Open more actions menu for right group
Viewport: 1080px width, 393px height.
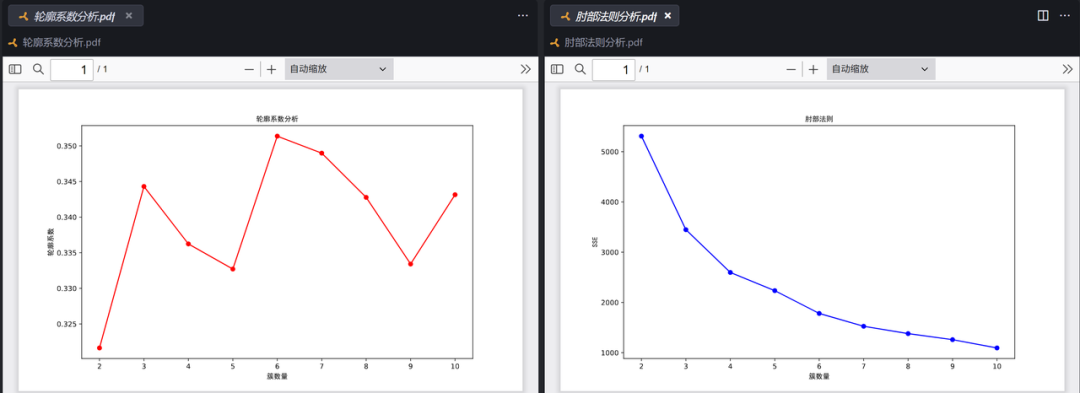(1065, 15)
